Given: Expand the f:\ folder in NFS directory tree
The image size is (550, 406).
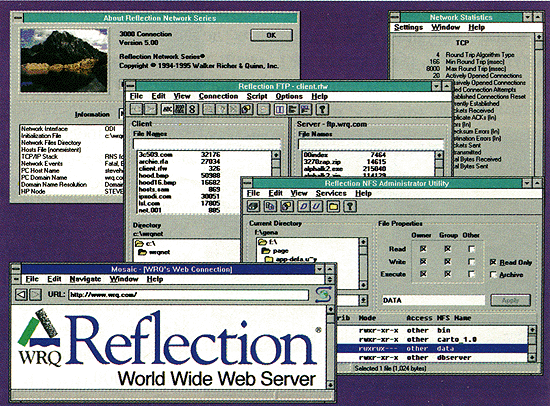Looking at the screenshot, I should [x=268, y=242].
